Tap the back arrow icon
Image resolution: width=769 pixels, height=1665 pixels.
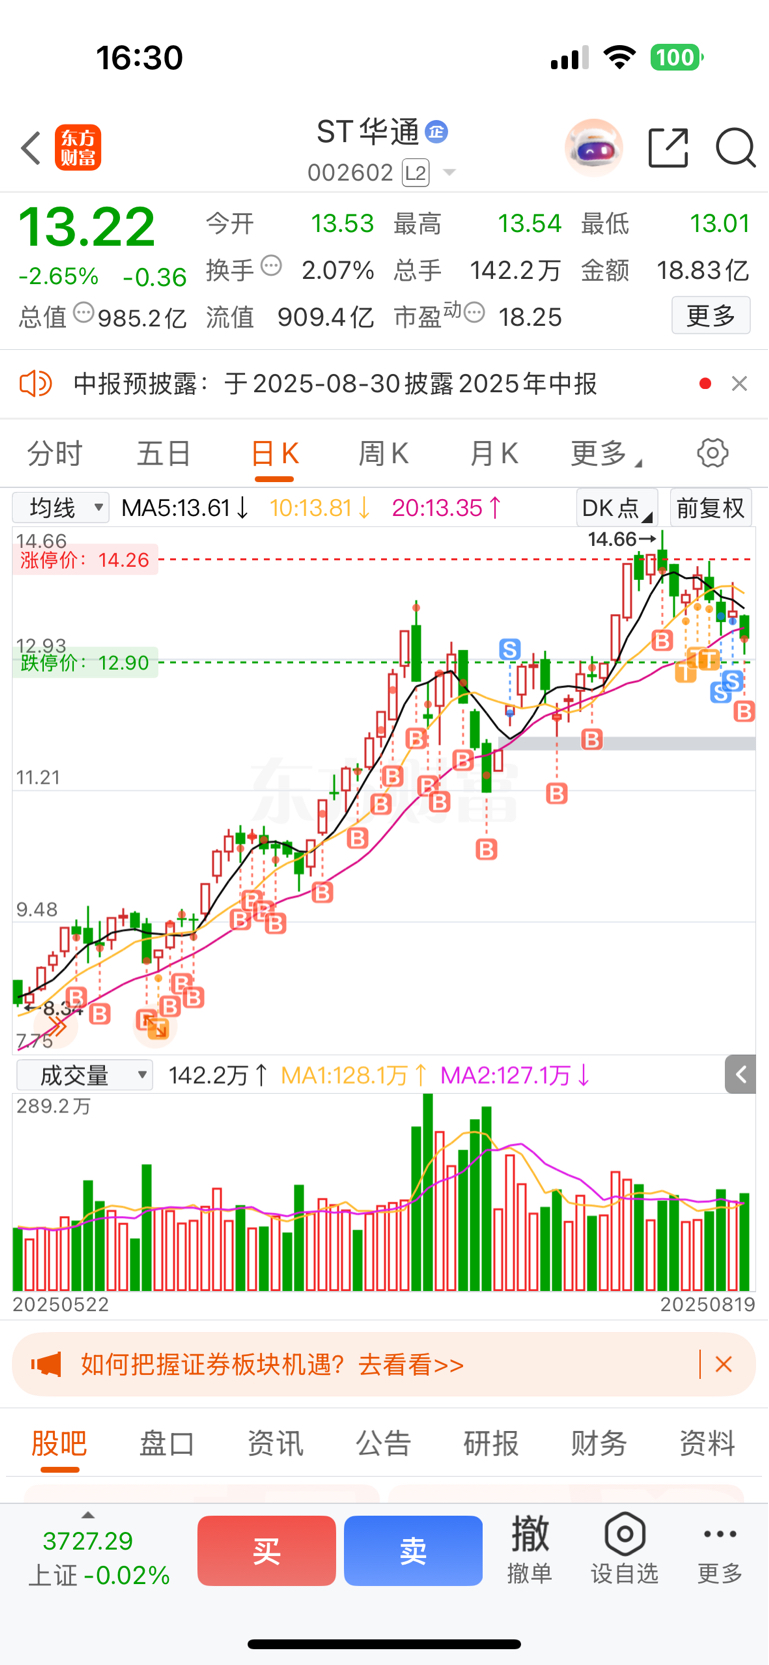pos(31,148)
